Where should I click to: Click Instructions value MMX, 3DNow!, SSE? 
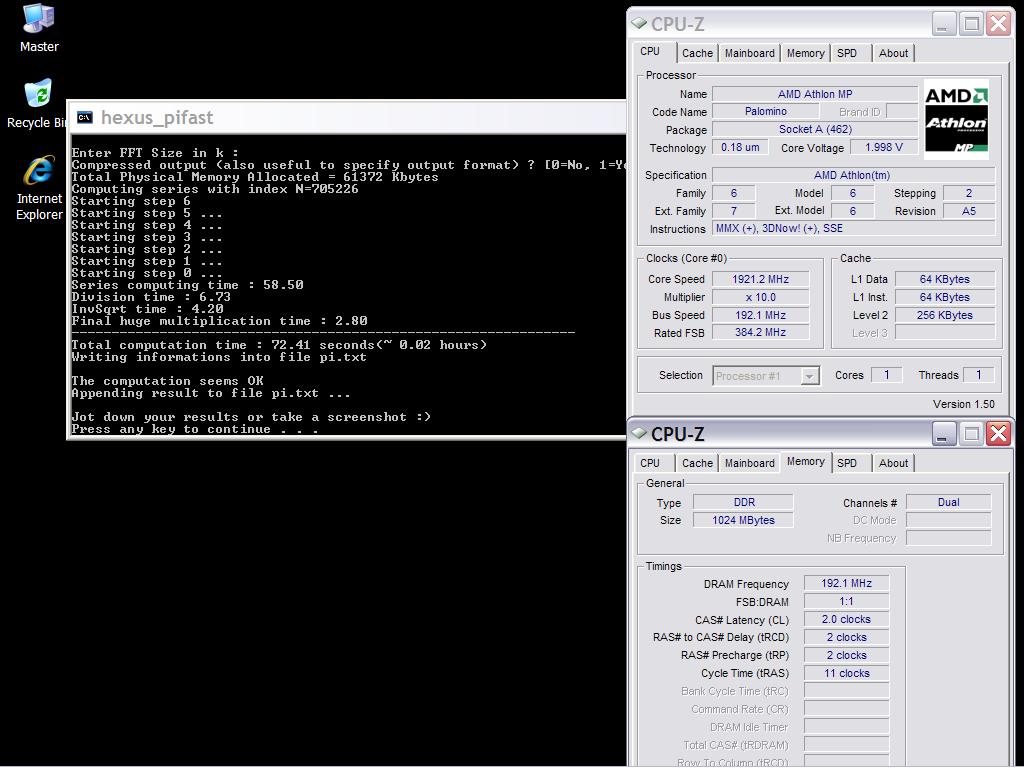click(853, 229)
